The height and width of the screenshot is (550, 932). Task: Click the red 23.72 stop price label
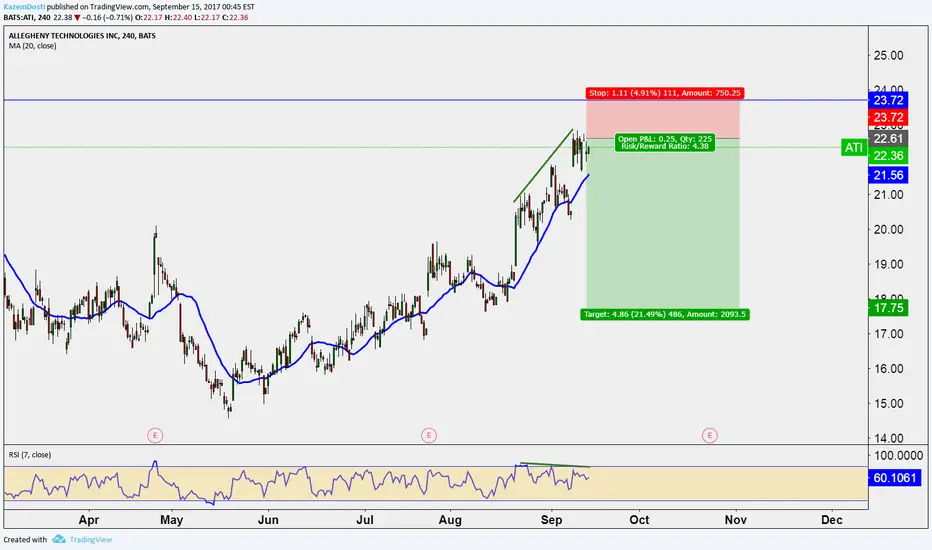888,117
